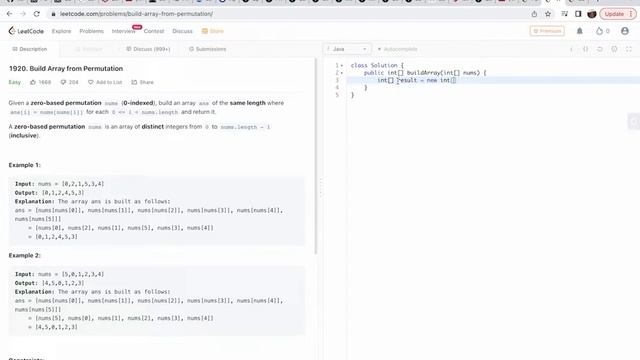The width and height of the screenshot is (640, 360).
Task: Click the comment count icon showing 204
Action: 63,82
